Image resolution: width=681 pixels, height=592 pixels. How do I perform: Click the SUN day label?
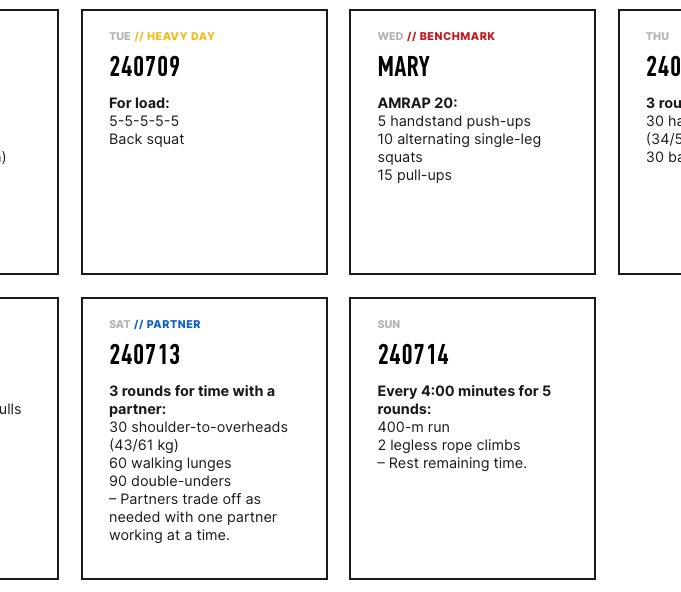[389, 324]
